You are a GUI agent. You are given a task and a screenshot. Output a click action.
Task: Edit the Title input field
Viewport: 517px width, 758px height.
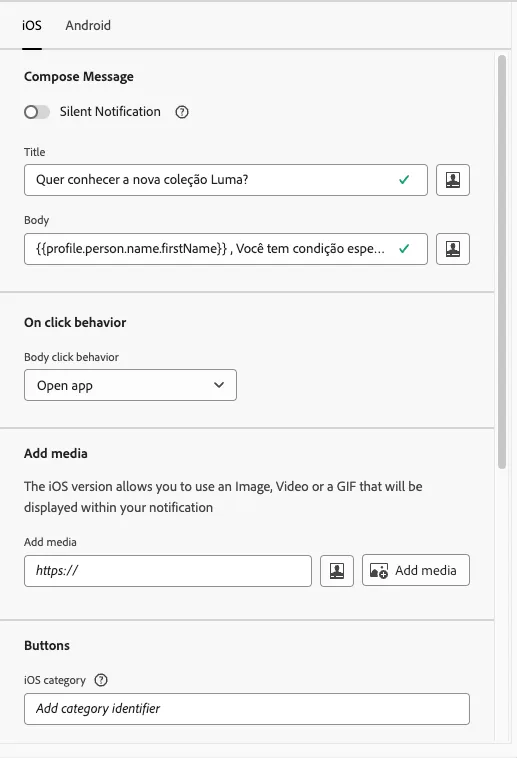coord(226,180)
